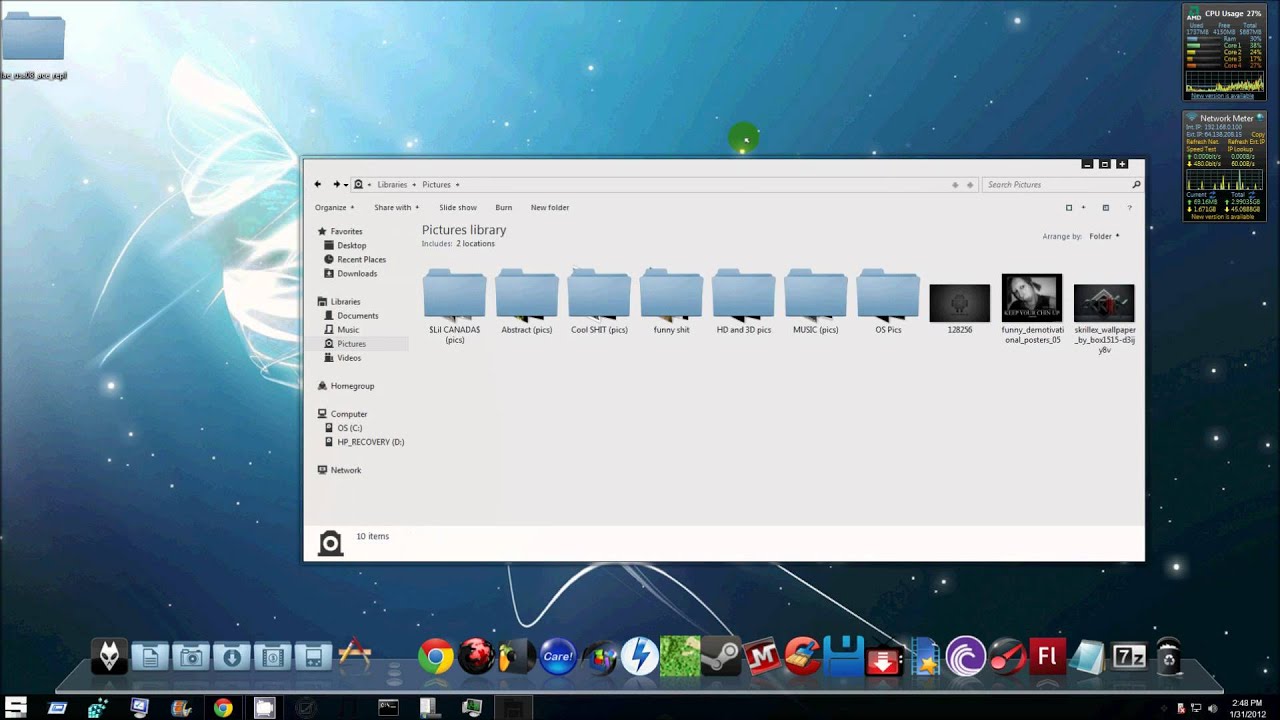This screenshot has height=720, width=1280.
Task: Open recent locations dropdown arrow
Action: point(346,184)
